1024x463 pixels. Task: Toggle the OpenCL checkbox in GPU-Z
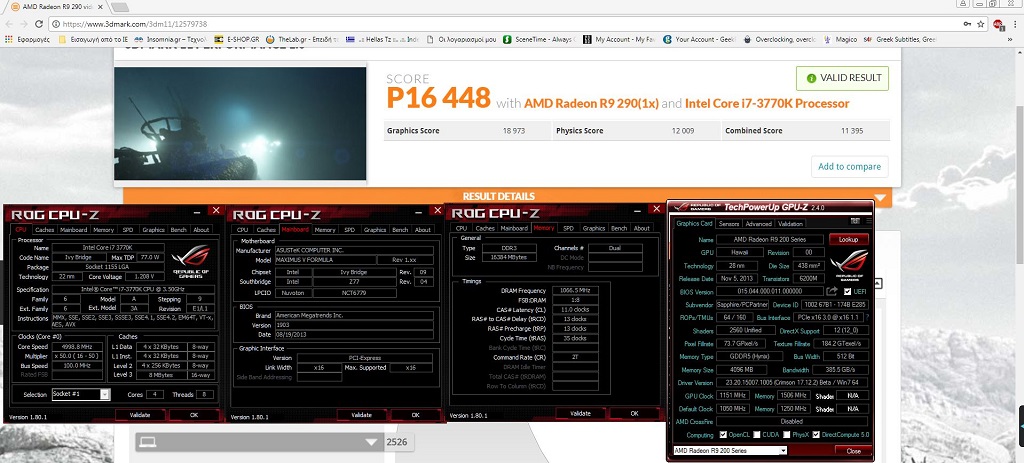(x=723, y=434)
